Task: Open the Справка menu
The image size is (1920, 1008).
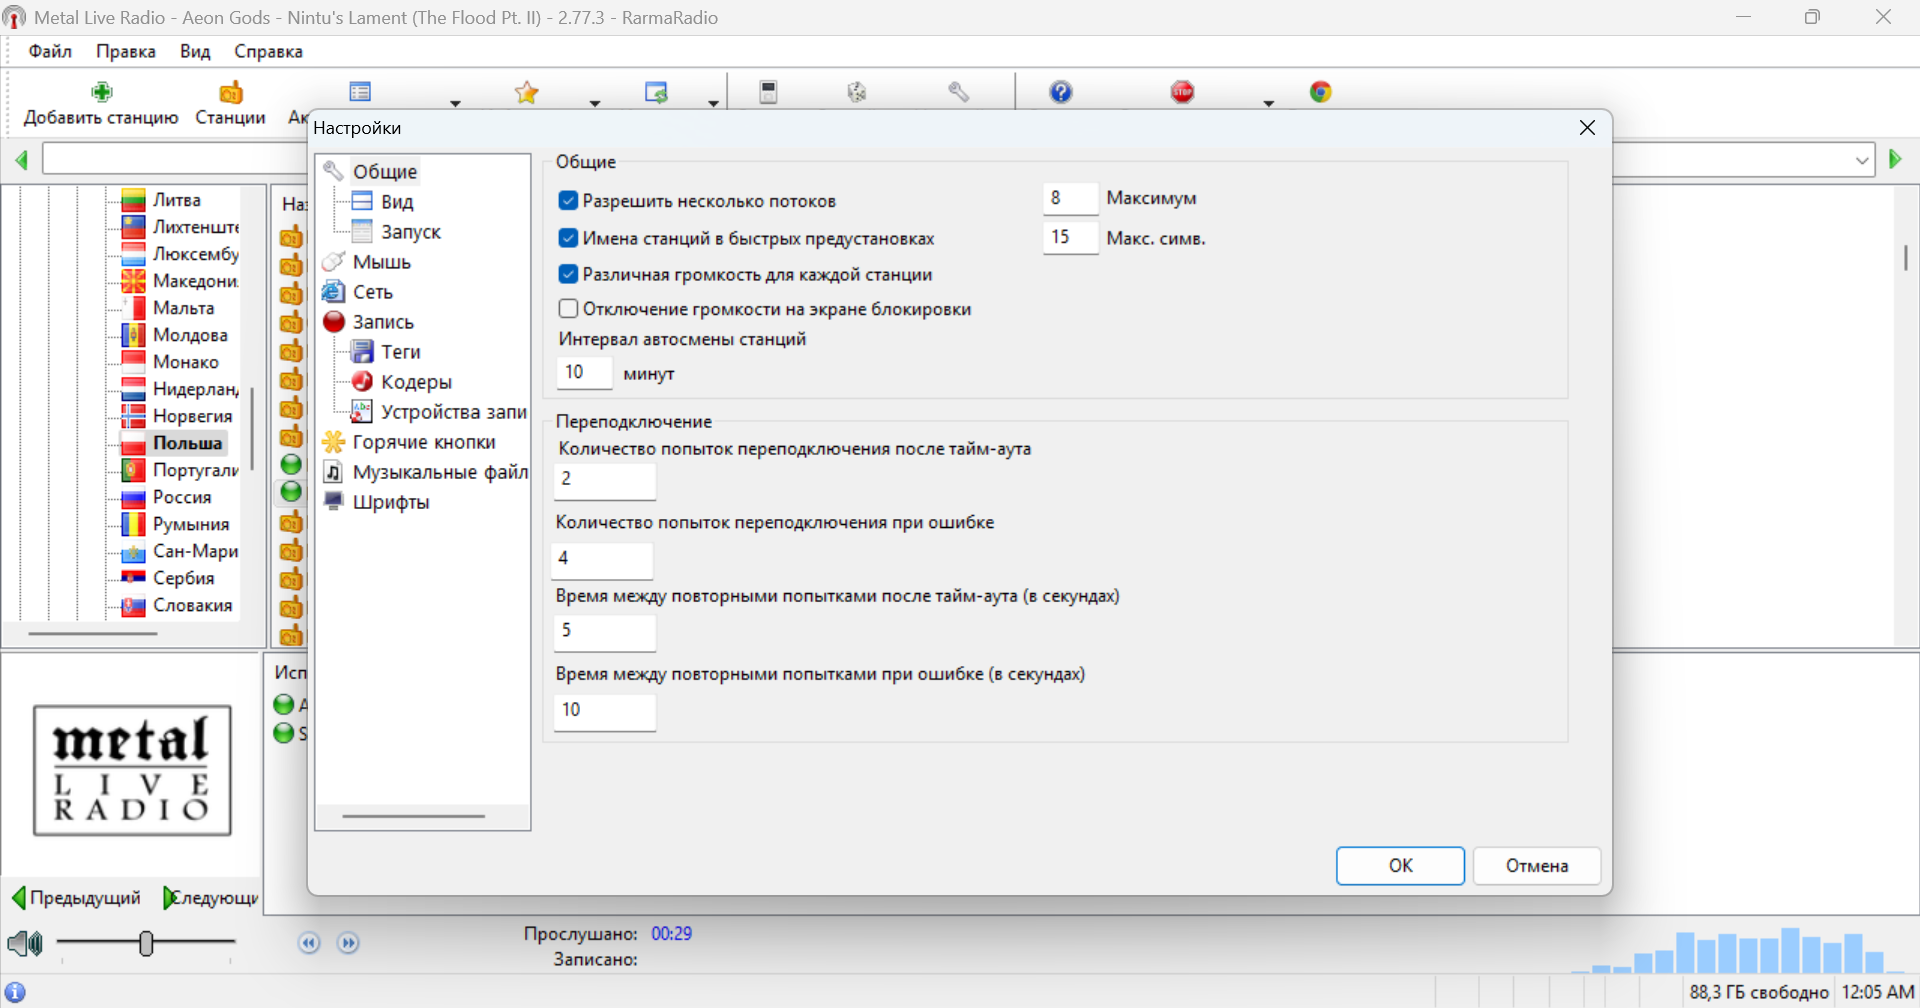Action: click(x=268, y=51)
